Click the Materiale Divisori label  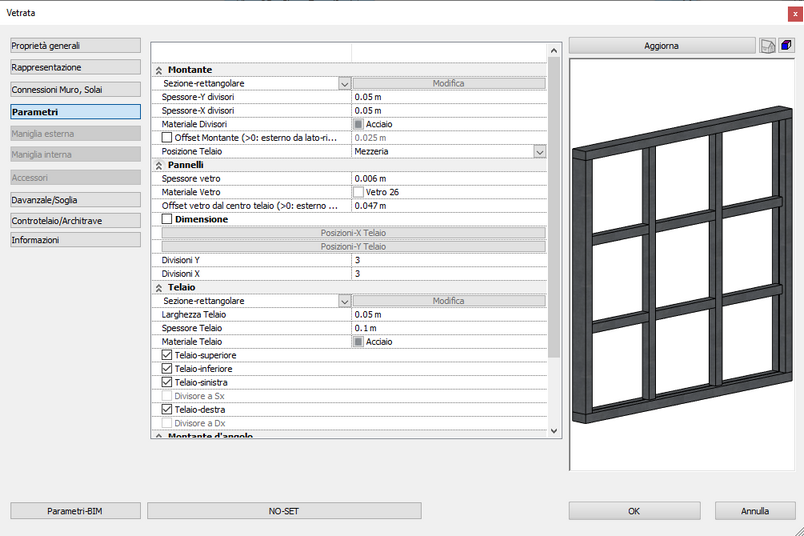point(194,124)
